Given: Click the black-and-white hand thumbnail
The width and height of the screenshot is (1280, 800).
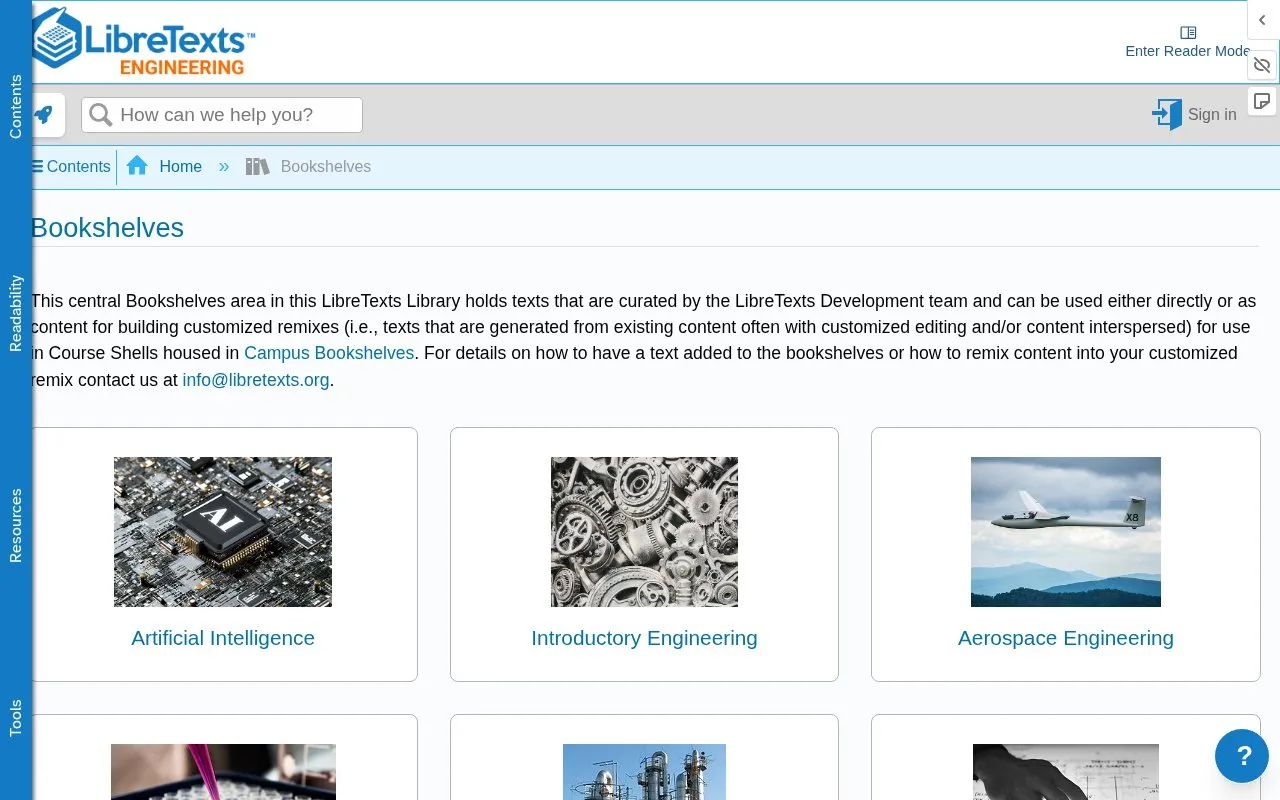Looking at the screenshot, I should point(1066,772).
